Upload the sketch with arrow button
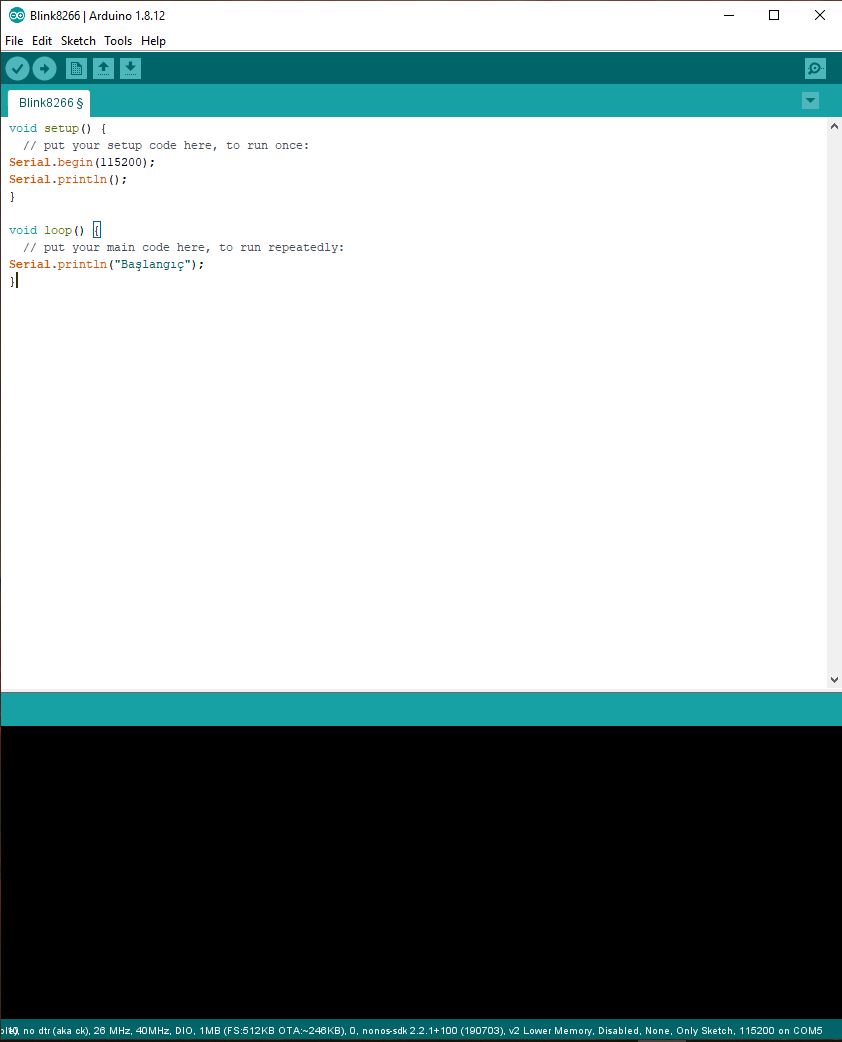842x1042 pixels. (45, 68)
